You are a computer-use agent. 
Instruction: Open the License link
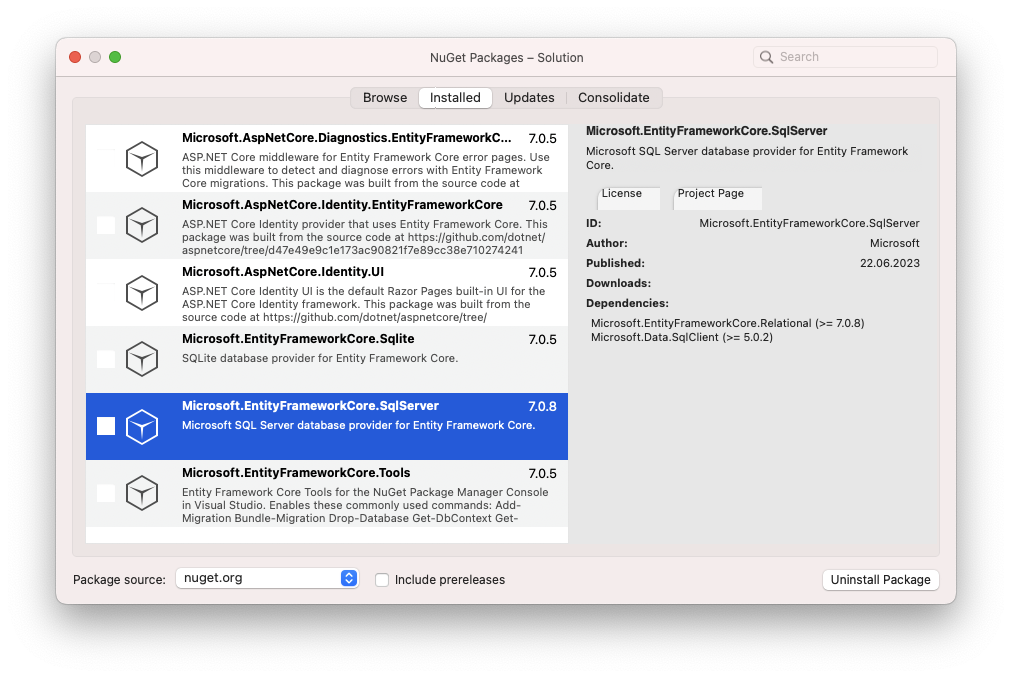[629, 198]
